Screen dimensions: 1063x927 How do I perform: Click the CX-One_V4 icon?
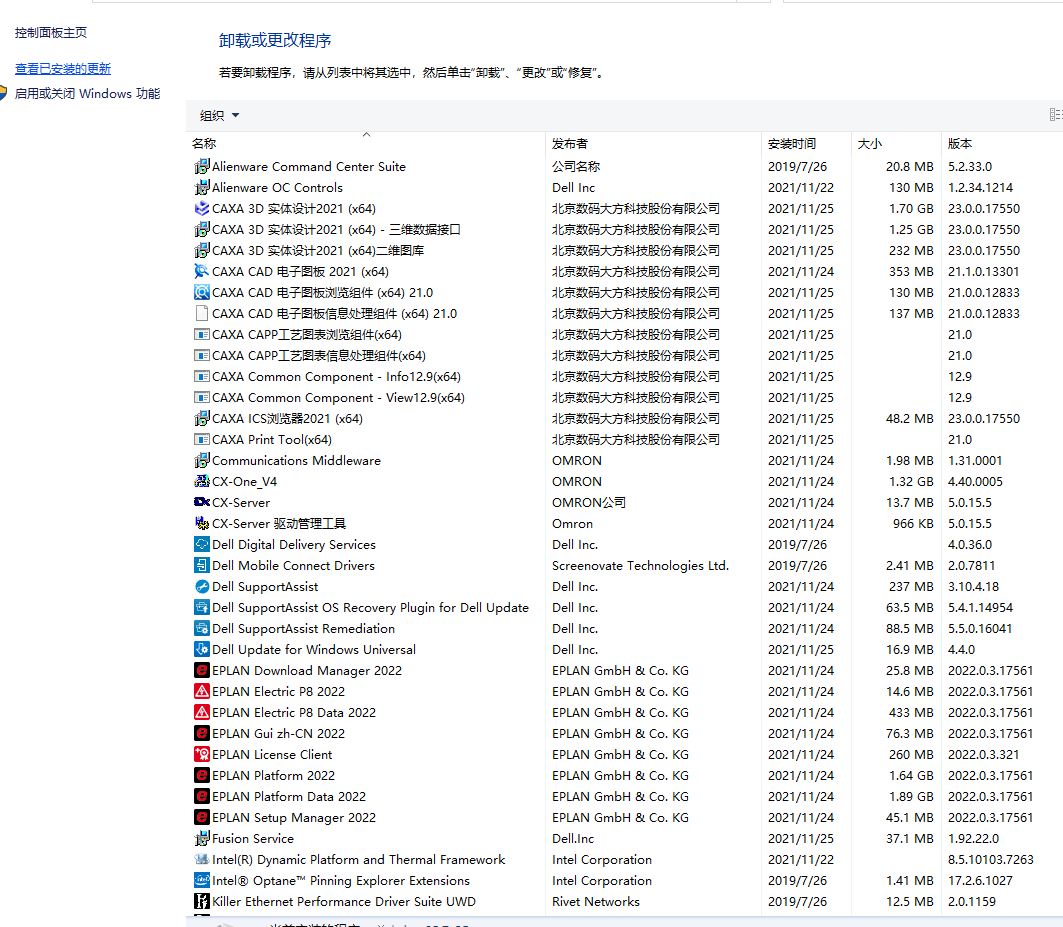201,481
